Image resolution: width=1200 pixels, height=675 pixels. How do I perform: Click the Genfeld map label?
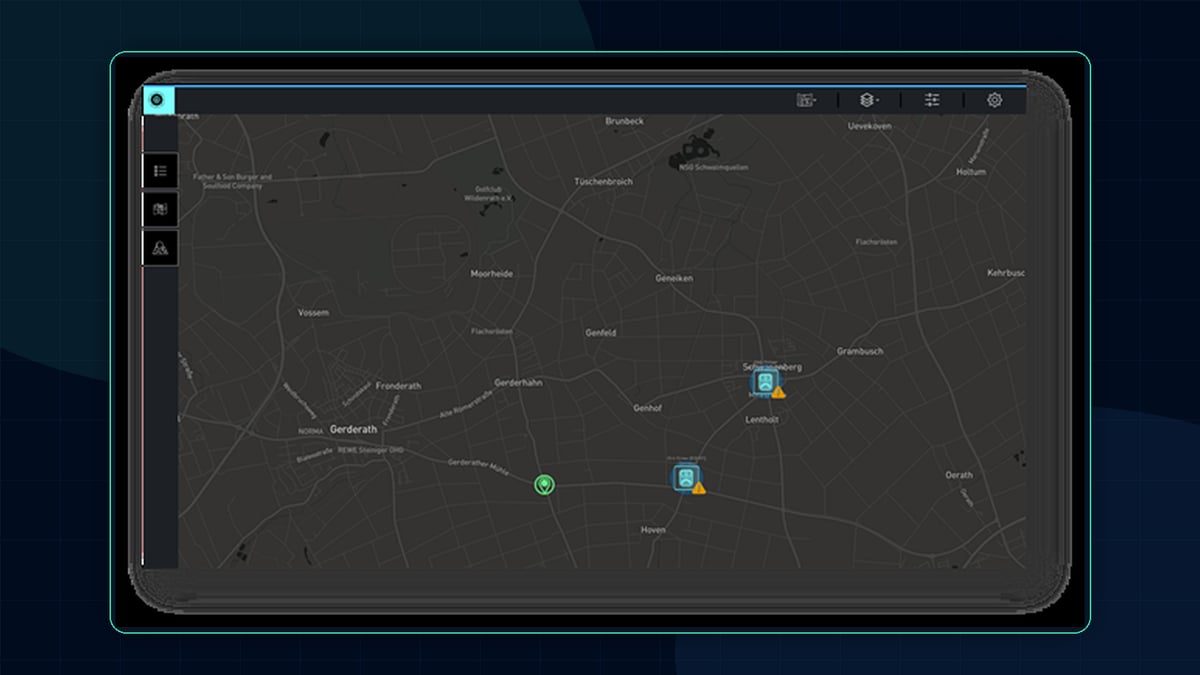click(x=600, y=332)
